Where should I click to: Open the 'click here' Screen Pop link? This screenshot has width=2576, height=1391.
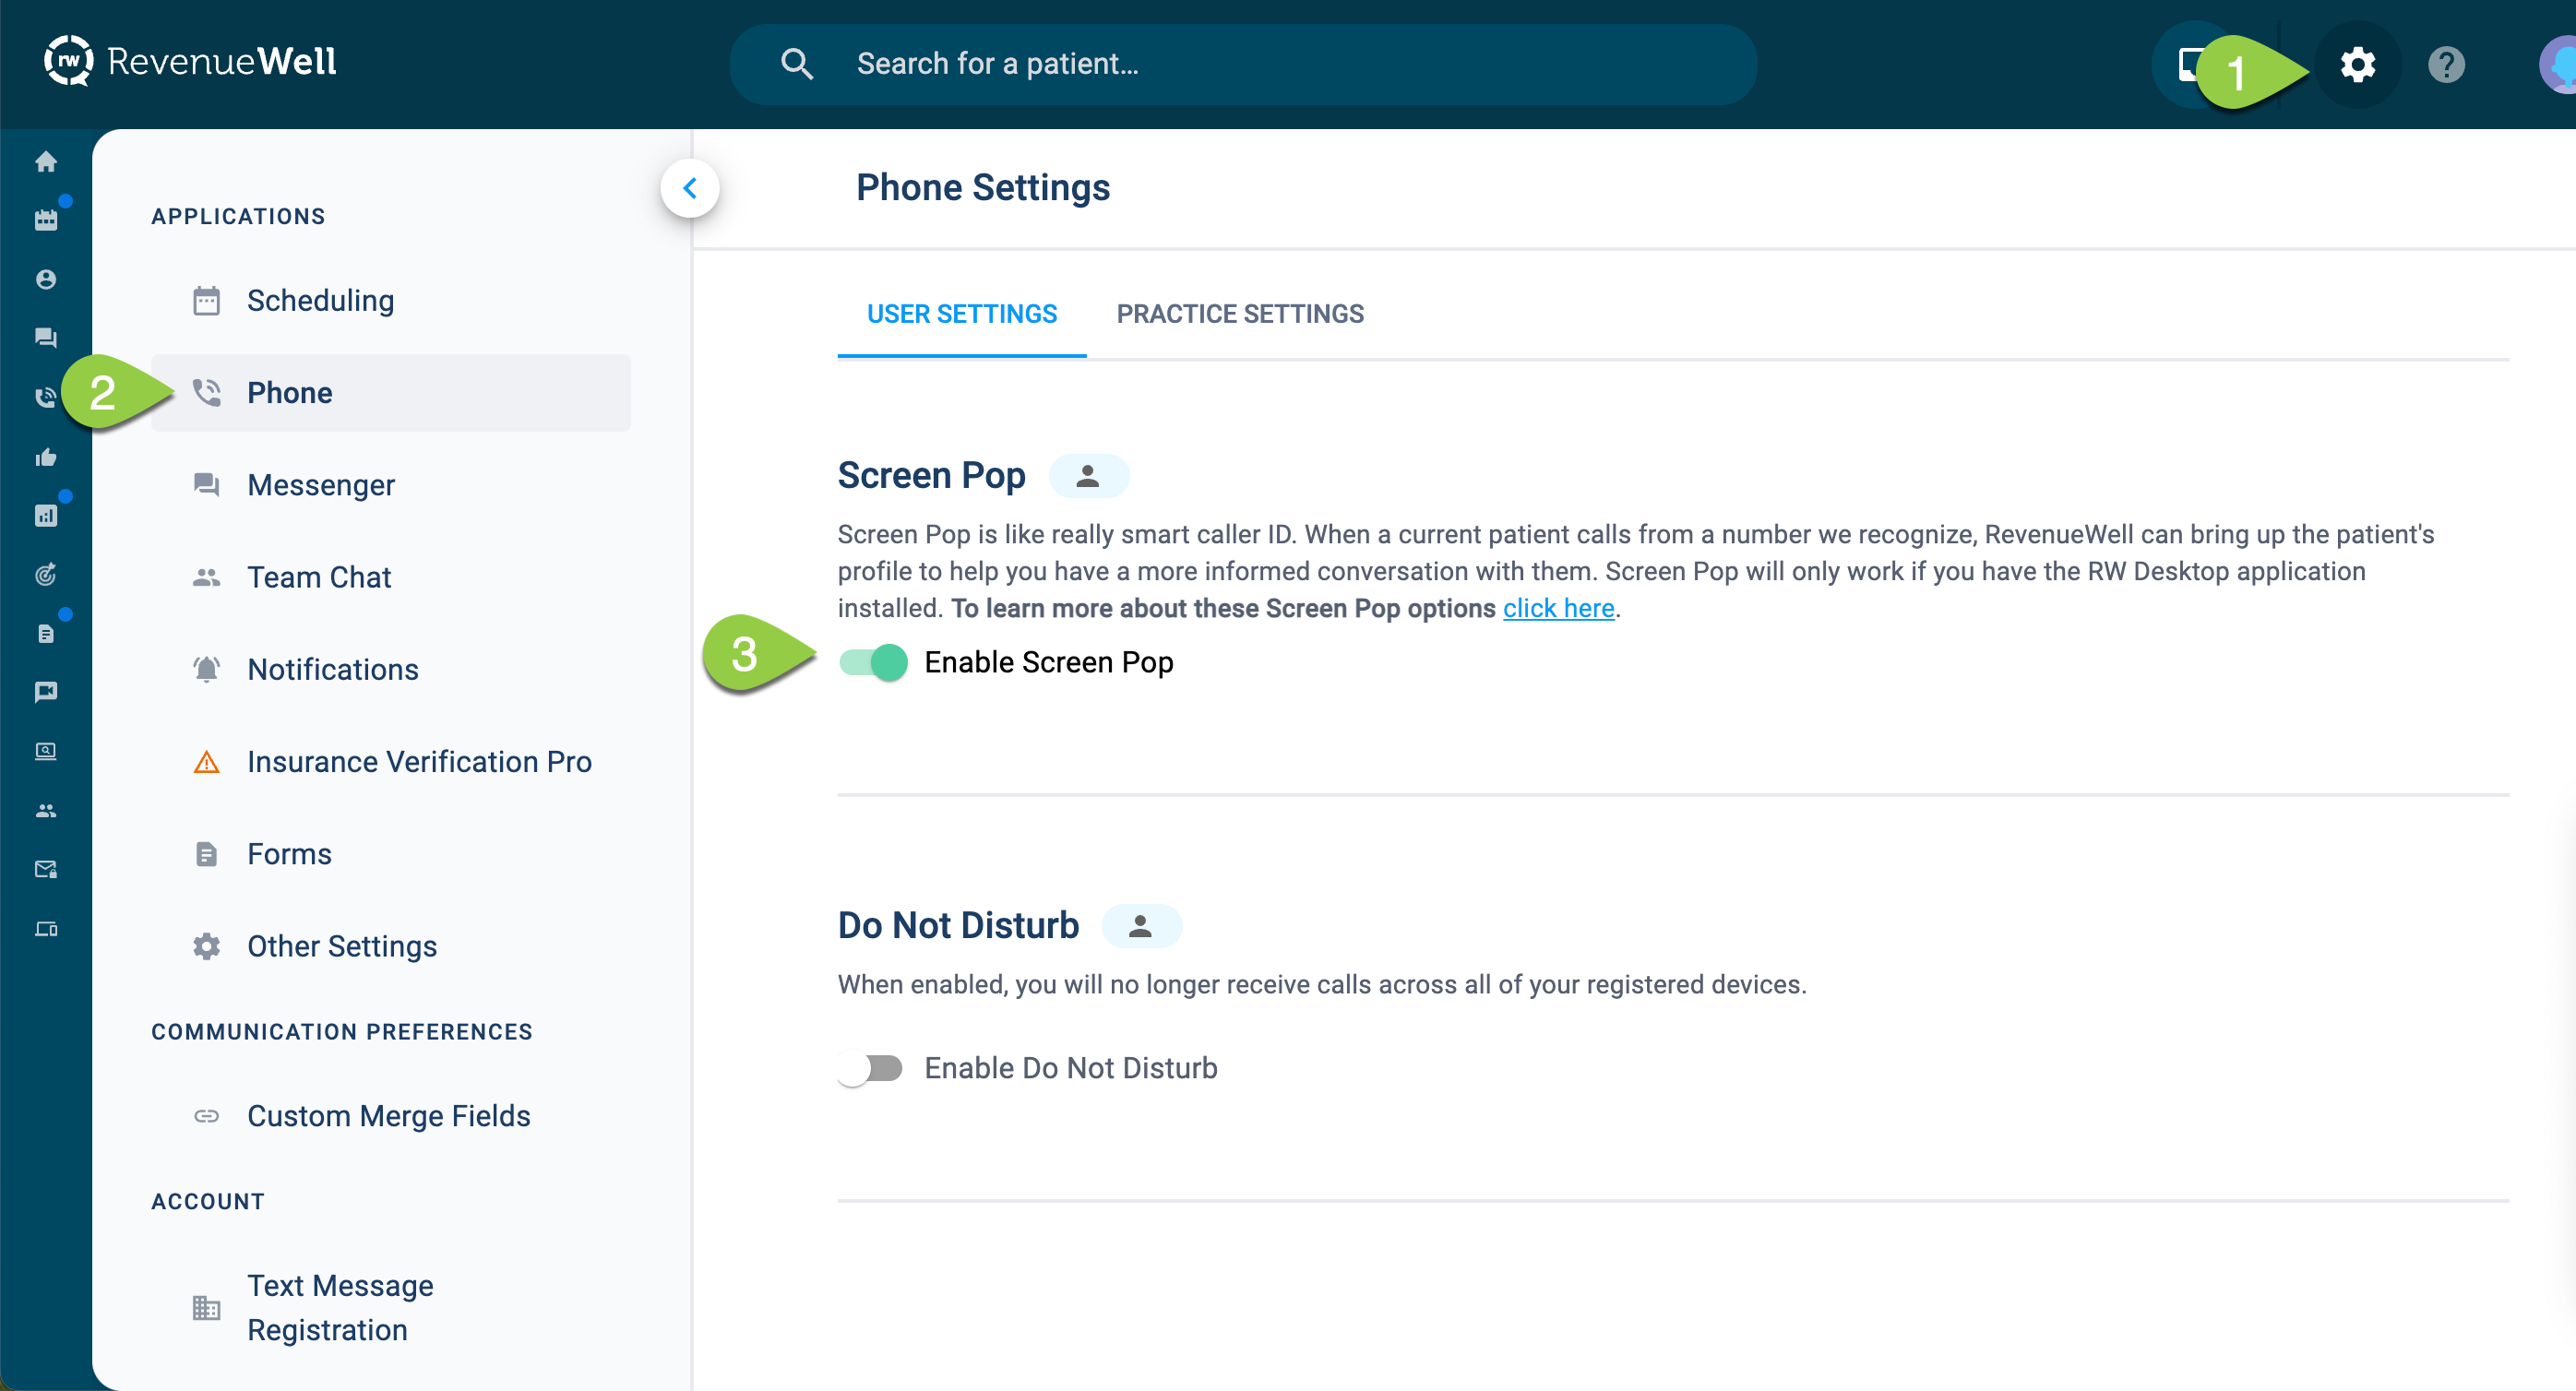point(1558,608)
